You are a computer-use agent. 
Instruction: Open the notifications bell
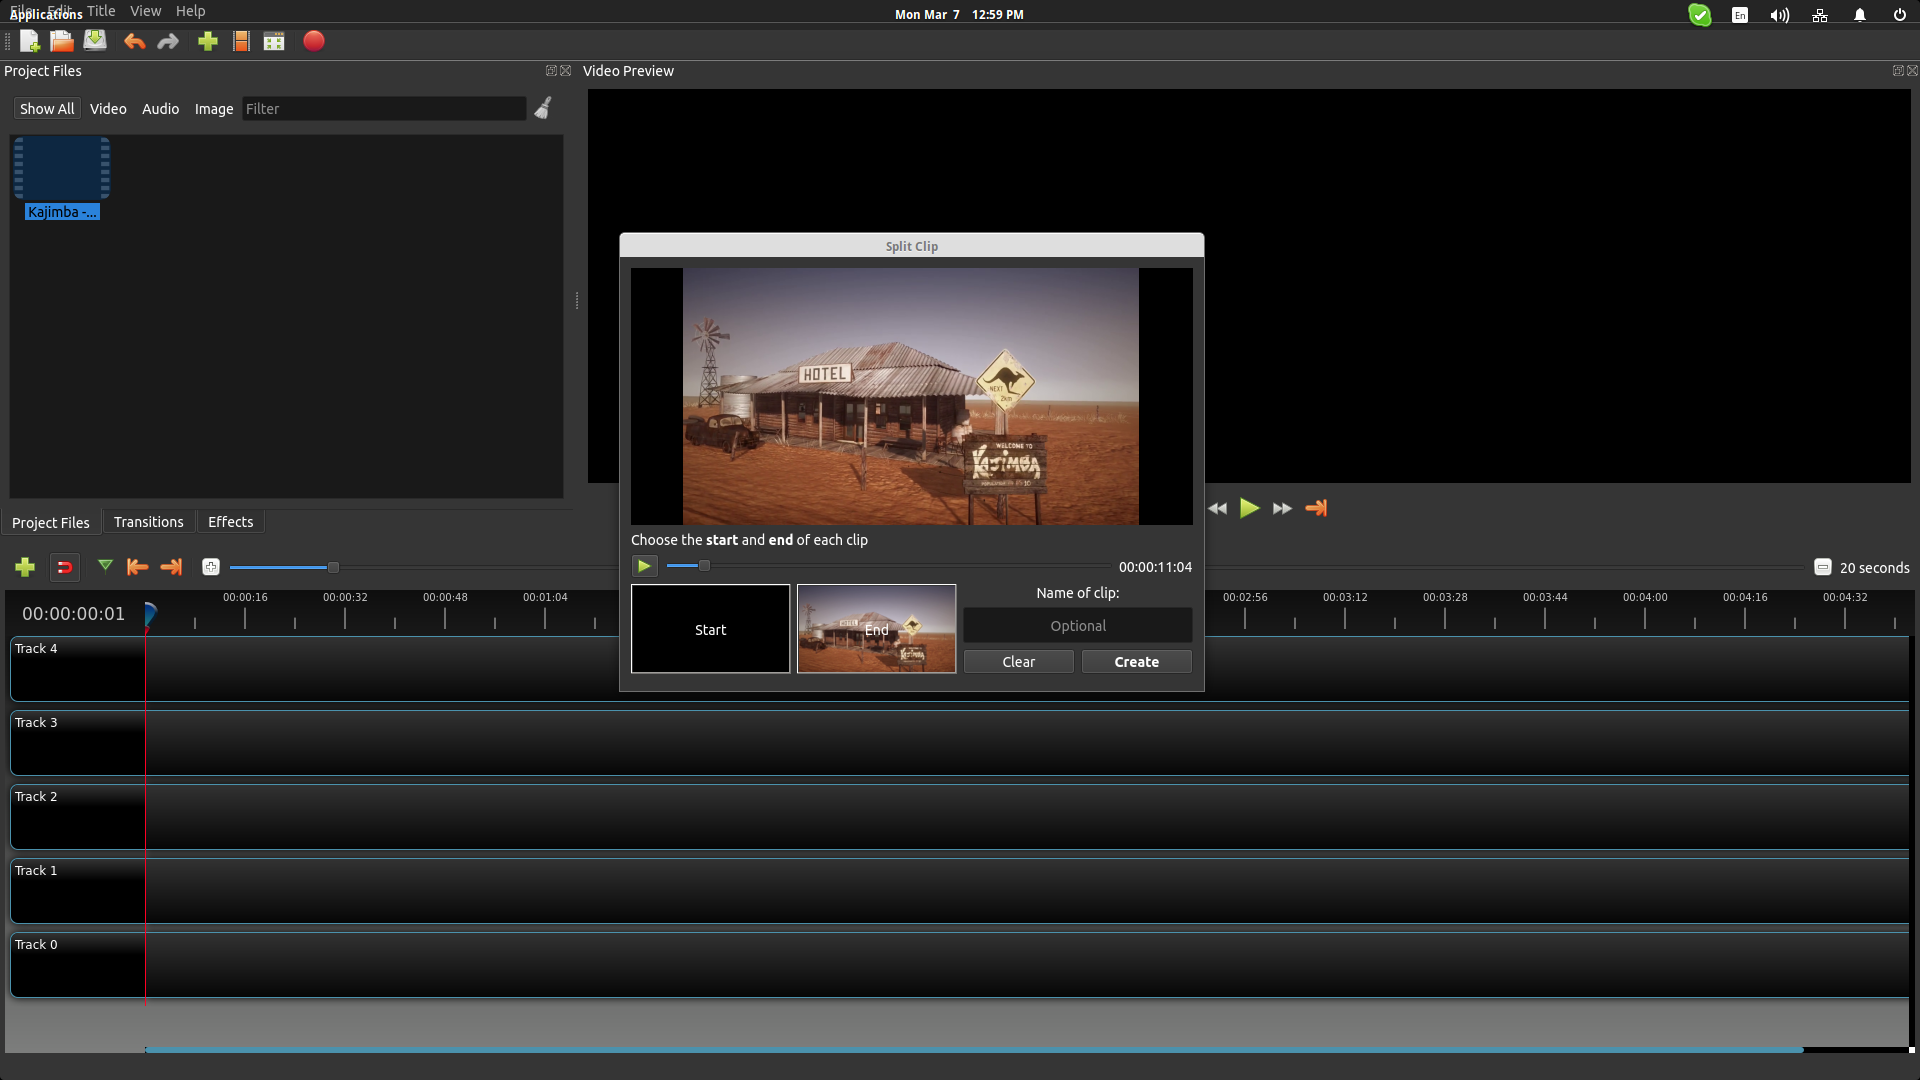pyautogui.click(x=1860, y=15)
